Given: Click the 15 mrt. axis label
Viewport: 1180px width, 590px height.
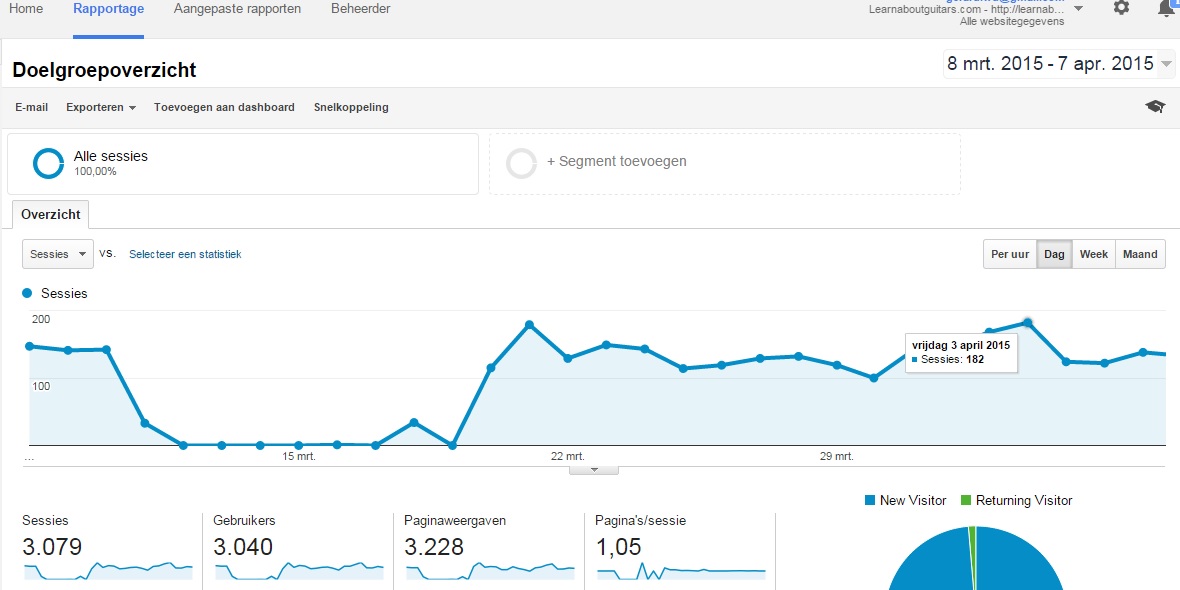Looking at the screenshot, I should (299, 456).
